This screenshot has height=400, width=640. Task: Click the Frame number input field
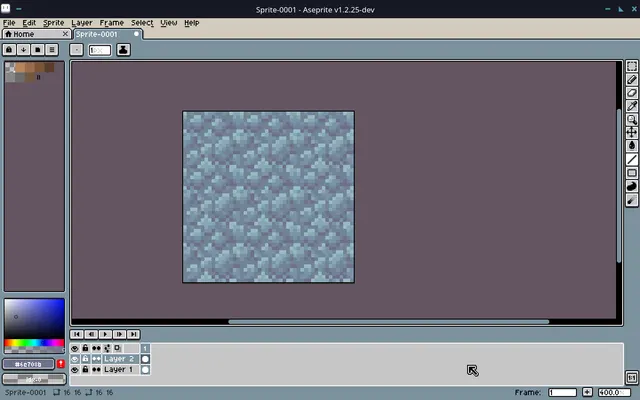click(562, 393)
